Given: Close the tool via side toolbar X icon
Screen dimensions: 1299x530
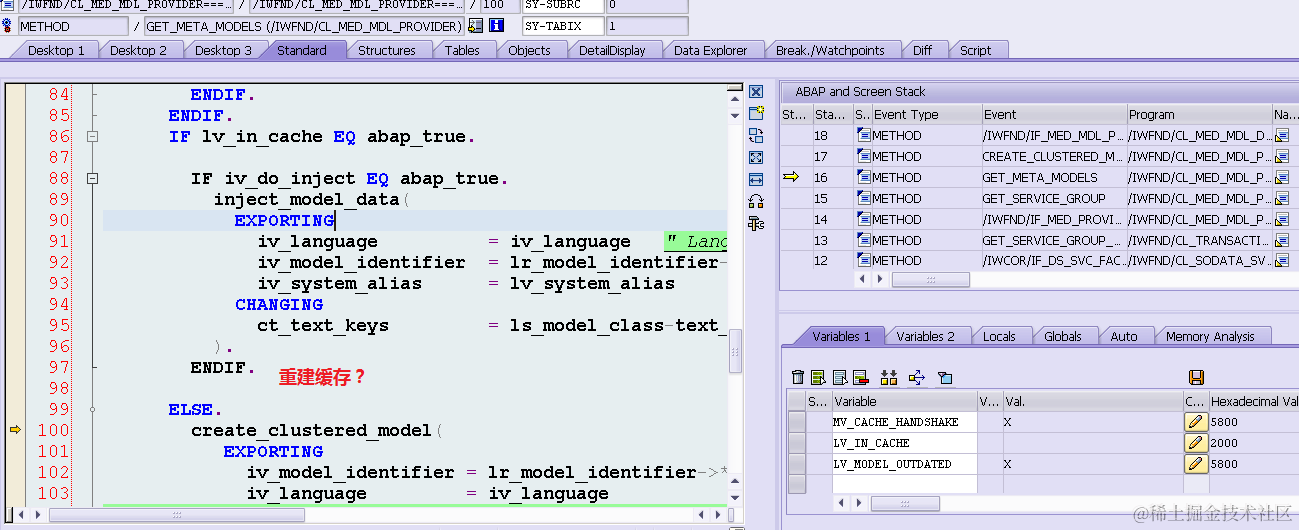Looking at the screenshot, I should [756, 92].
